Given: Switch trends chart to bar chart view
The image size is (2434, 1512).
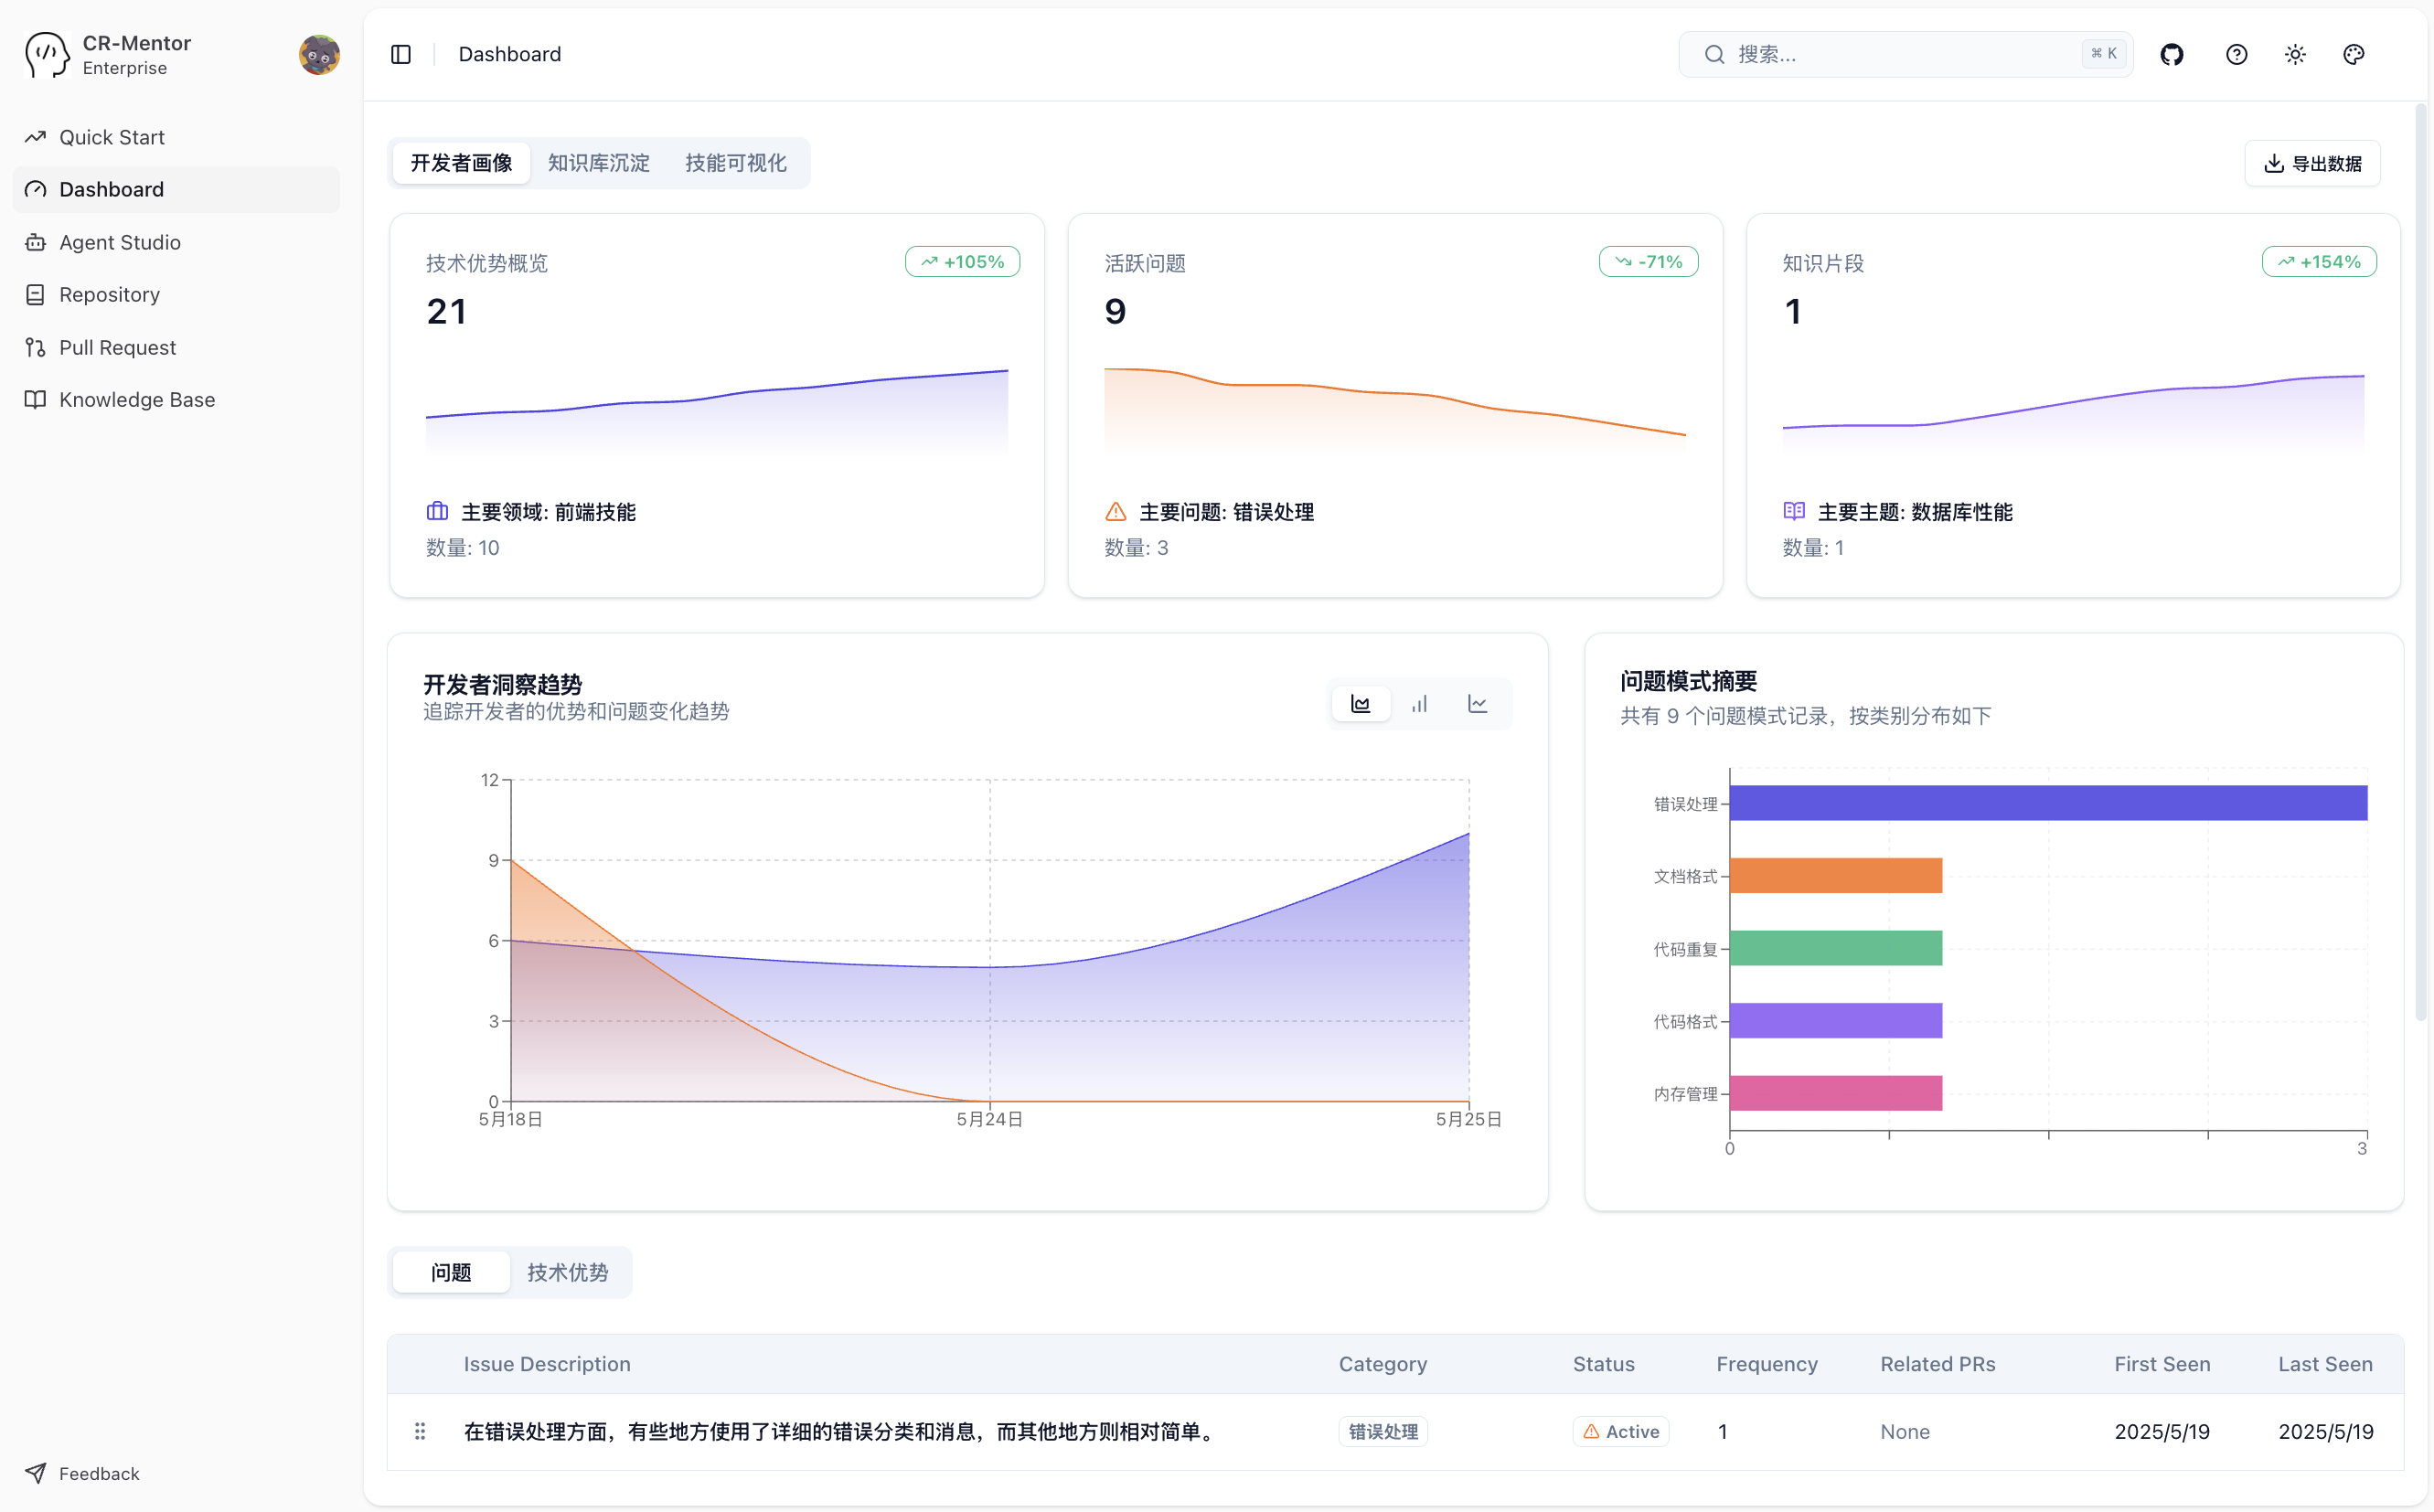Looking at the screenshot, I should point(1419,703).
